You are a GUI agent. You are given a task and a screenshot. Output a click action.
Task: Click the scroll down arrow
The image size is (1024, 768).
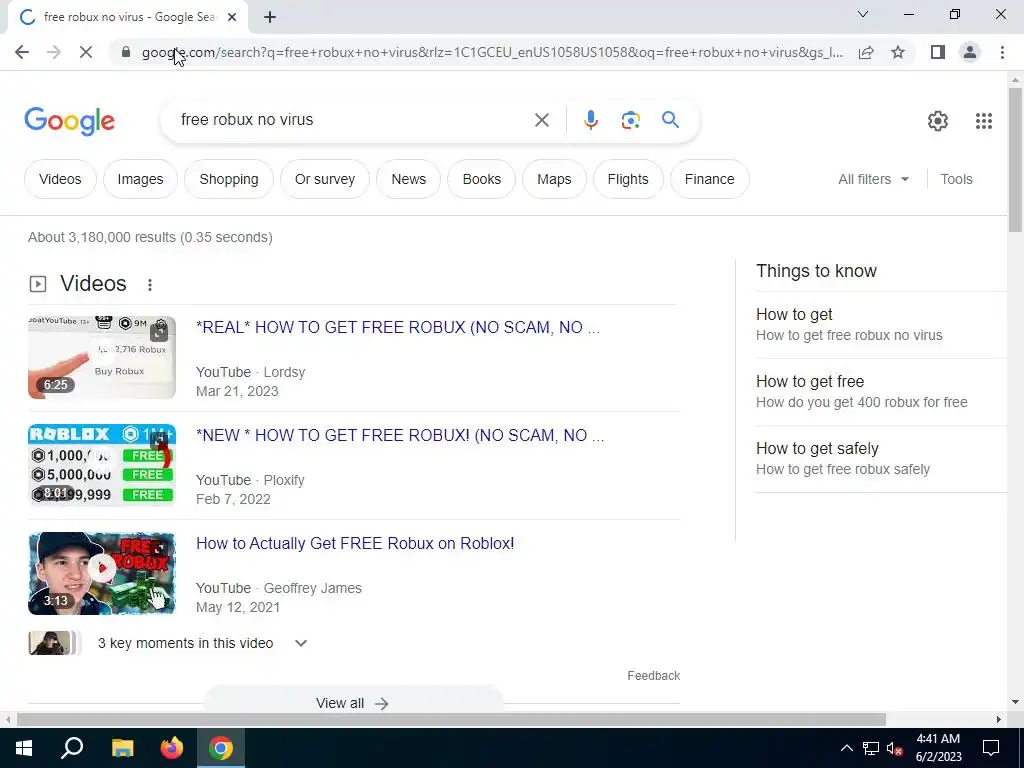[1015, 702]
